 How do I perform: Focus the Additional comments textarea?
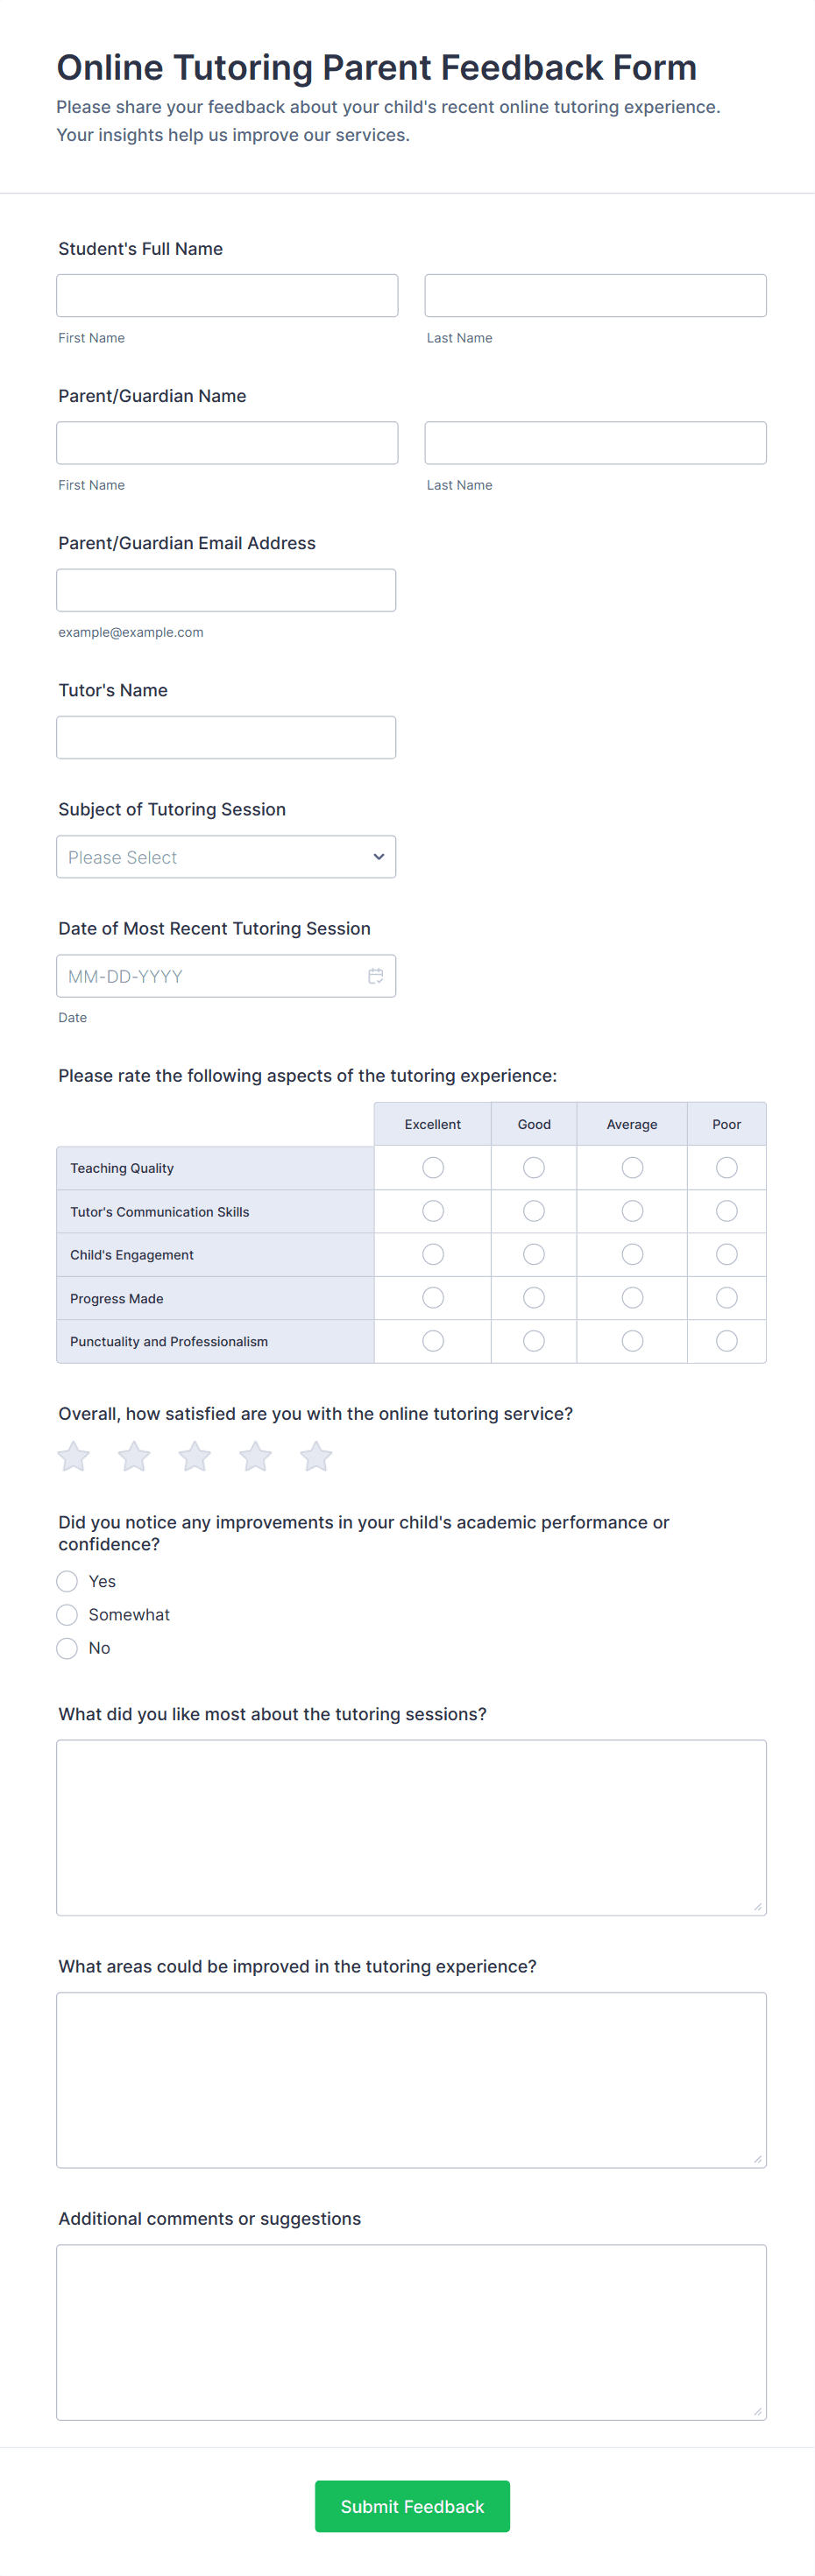pyautogui.click(x=411, y=2332)
